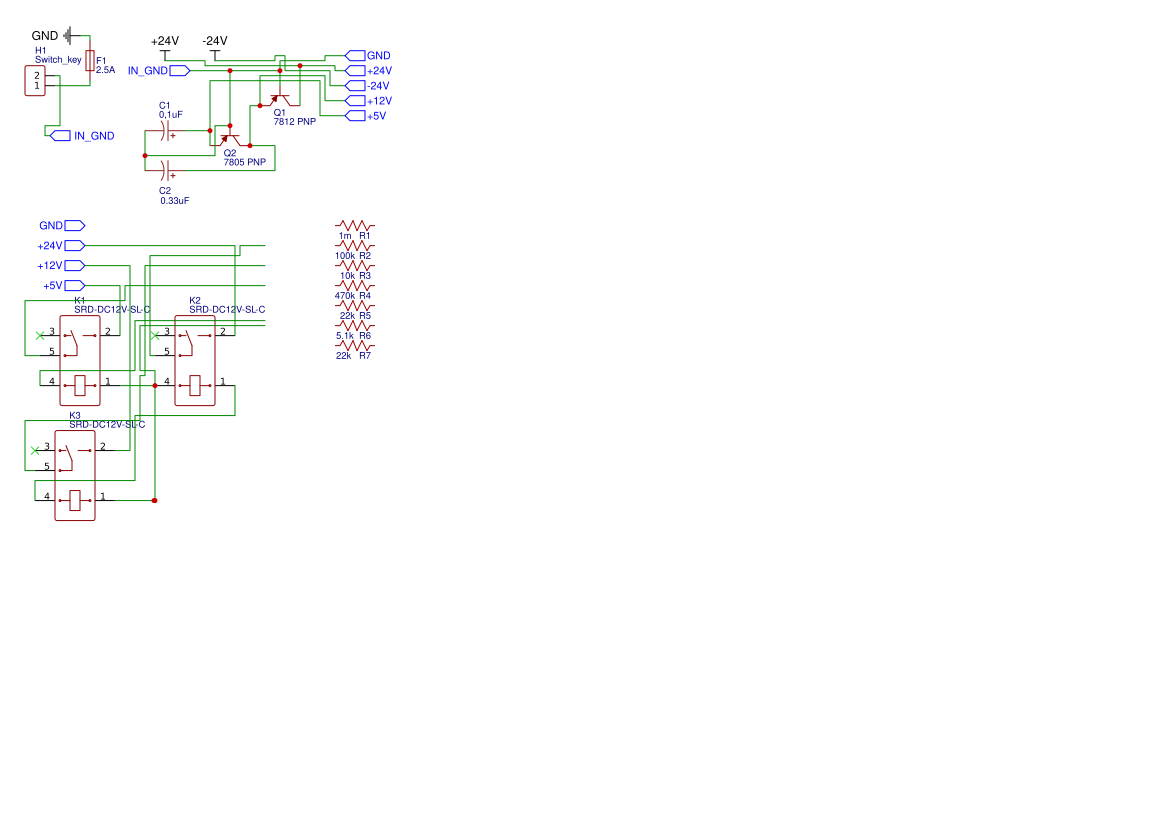Click the GND input label above relay section
Image resolution: width=1169 pixels, height=827 pixels.
tap(63, 225)
